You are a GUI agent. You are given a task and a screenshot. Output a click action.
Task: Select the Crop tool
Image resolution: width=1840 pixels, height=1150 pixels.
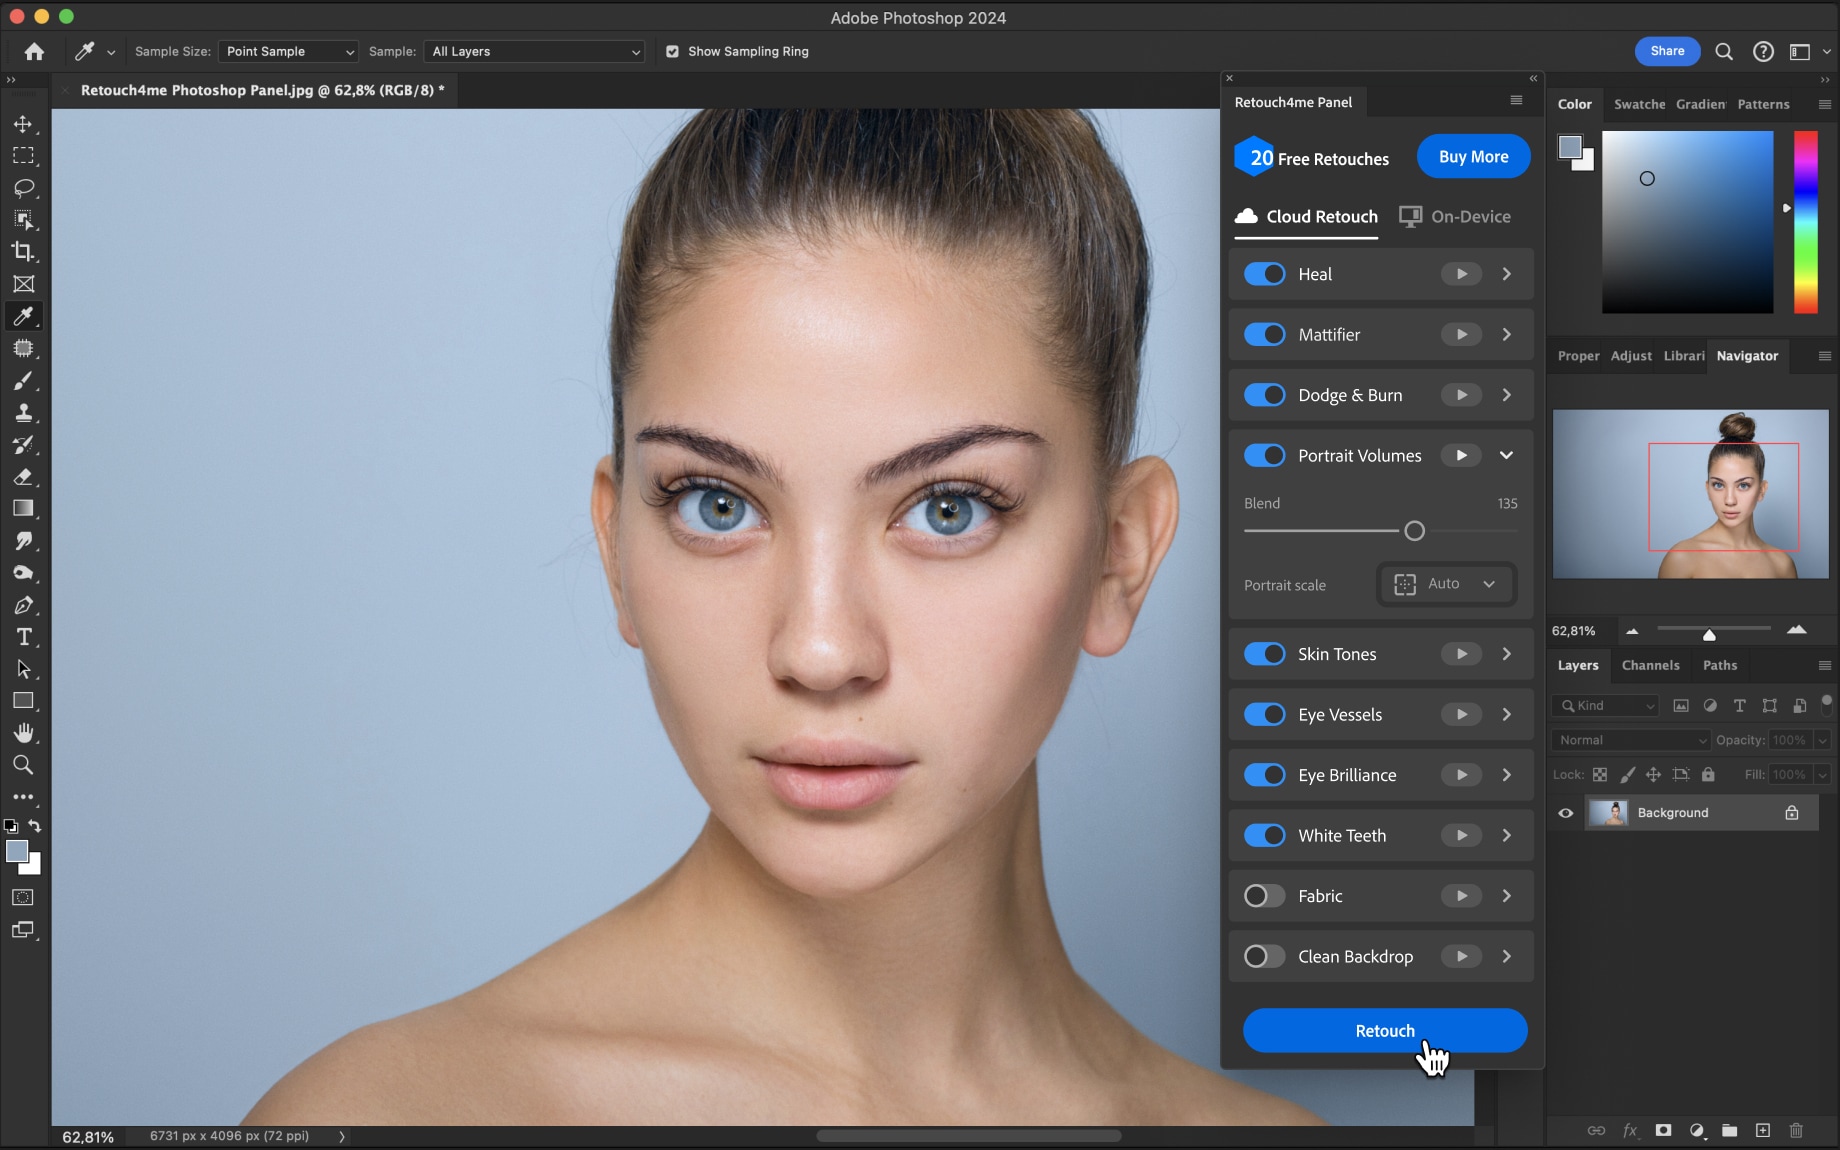pyautogui.click(x=23, y=252)
